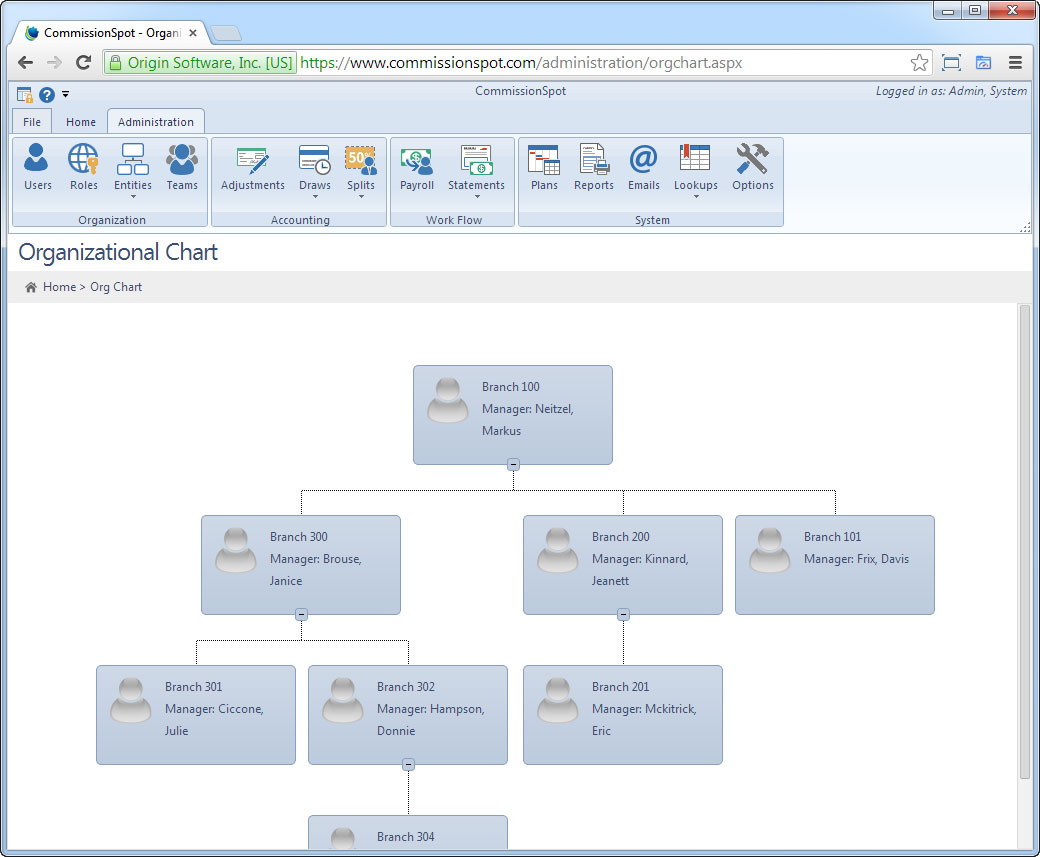Click the "Logged in as: Admin, System" text
The image size is (1040, 857).
[951, 91]
